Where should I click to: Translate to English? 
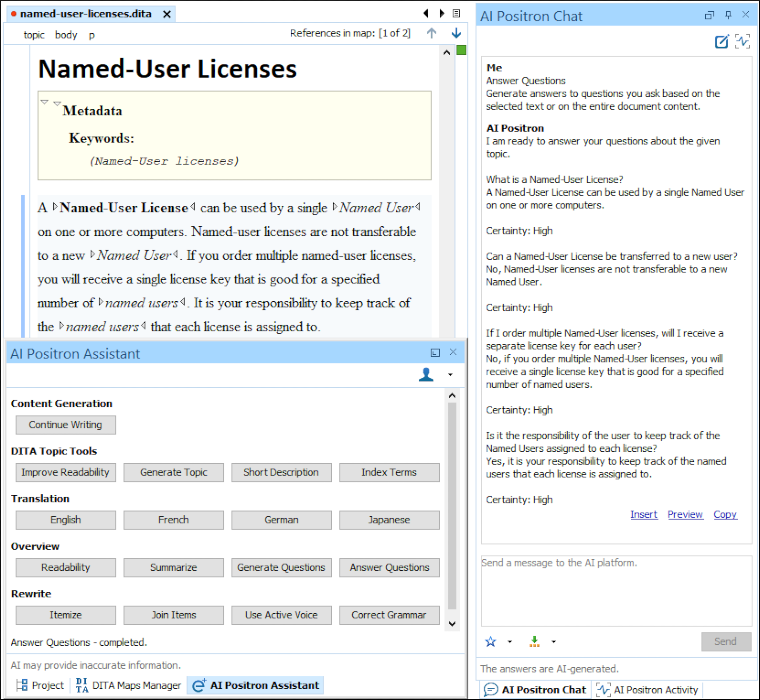tap(65, 520)
